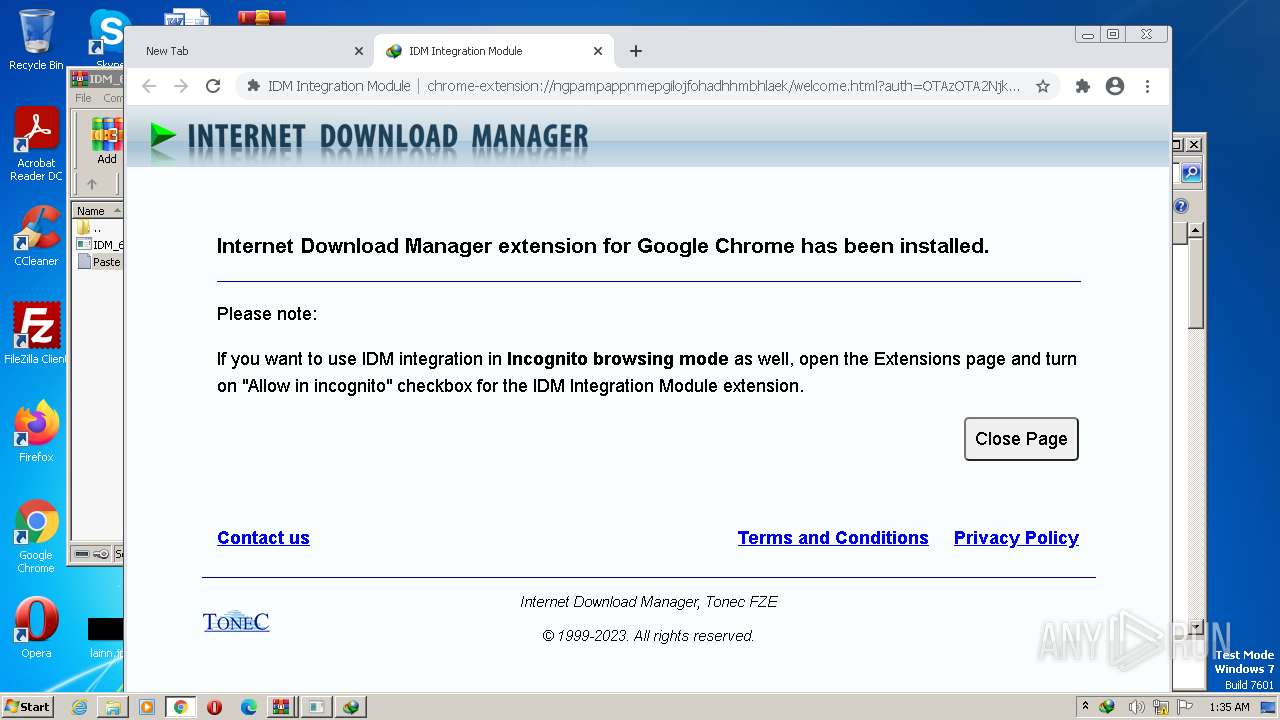Show hidden system tray icons

[1086, 706]
